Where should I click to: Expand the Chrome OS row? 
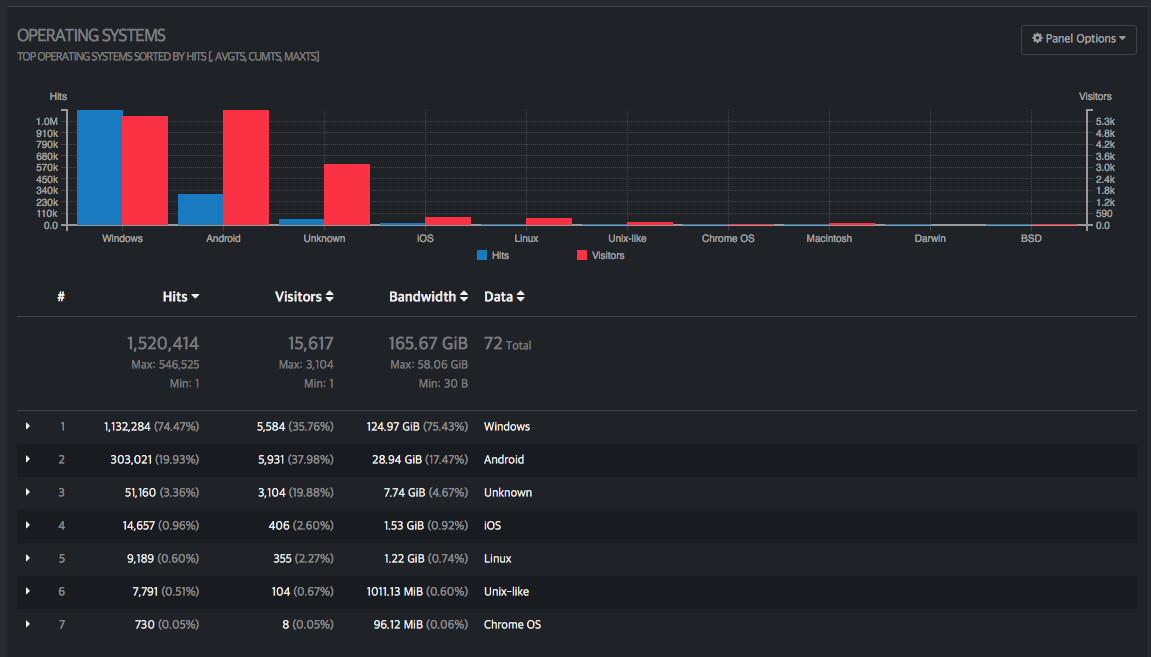point(28,624)
